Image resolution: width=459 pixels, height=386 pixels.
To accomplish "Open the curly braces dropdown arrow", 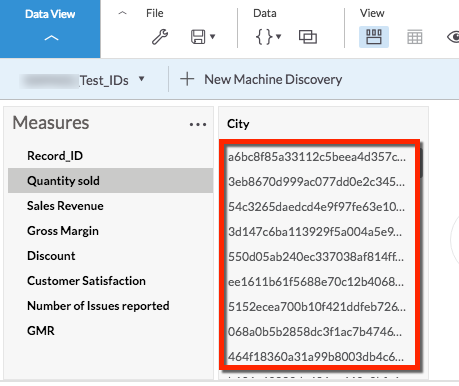I will pos(279,36).
